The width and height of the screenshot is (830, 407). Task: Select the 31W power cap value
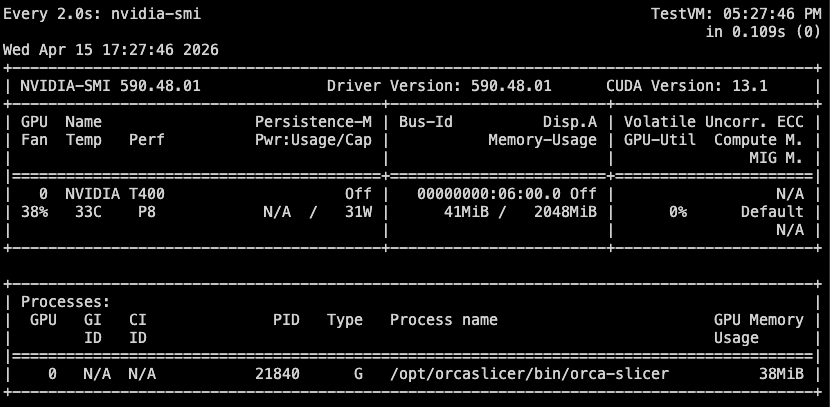click(358, 212)
